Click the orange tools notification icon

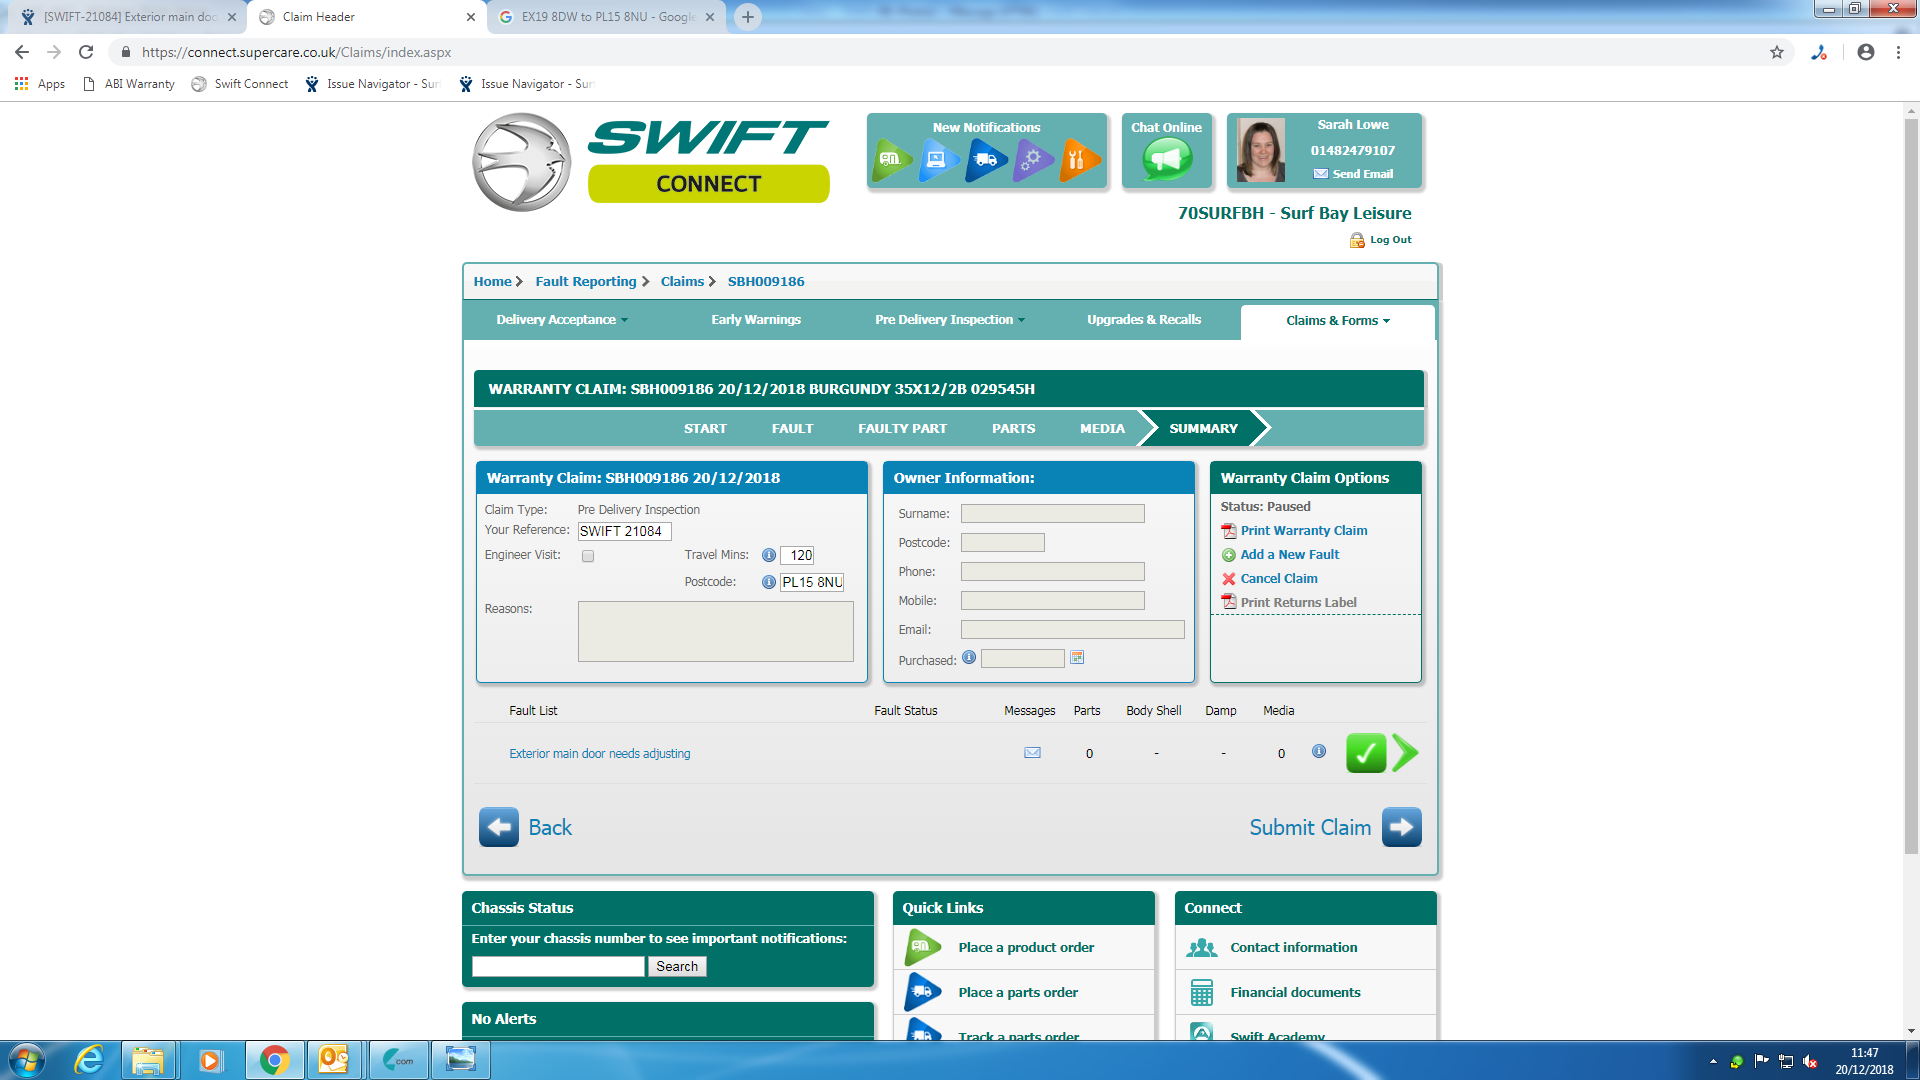pos(1079,160)
